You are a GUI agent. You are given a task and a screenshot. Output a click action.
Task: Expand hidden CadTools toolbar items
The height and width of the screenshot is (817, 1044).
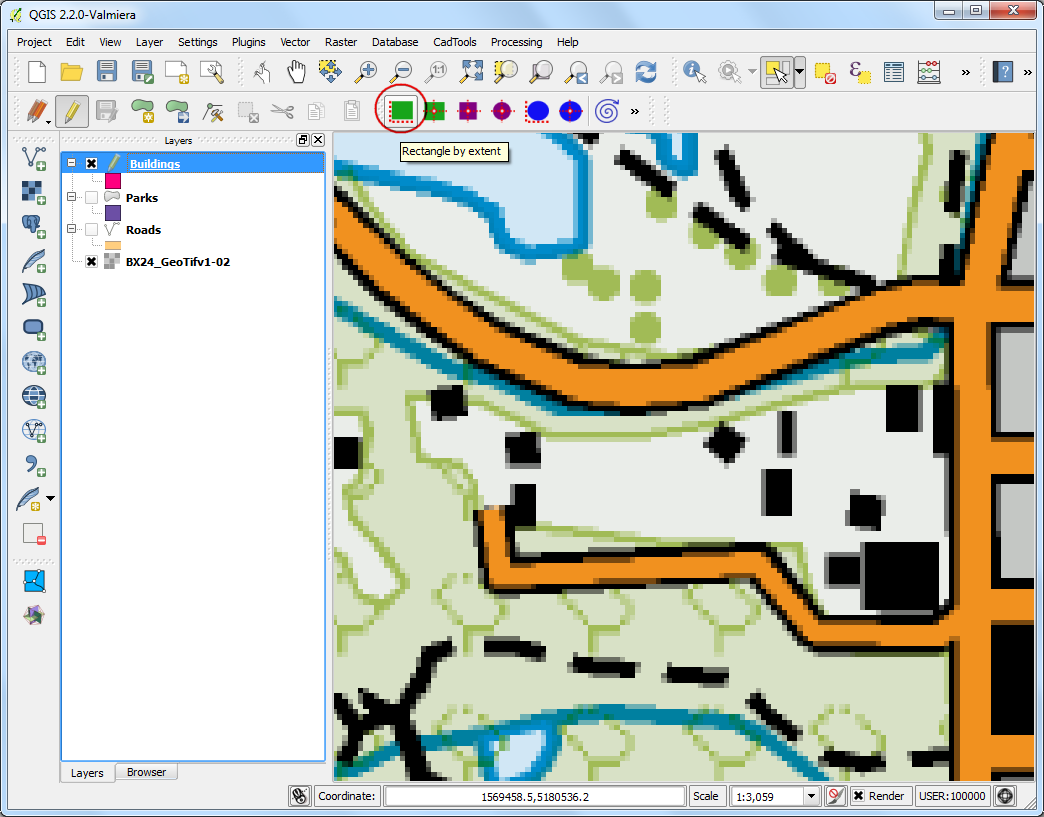pos(635,111)
